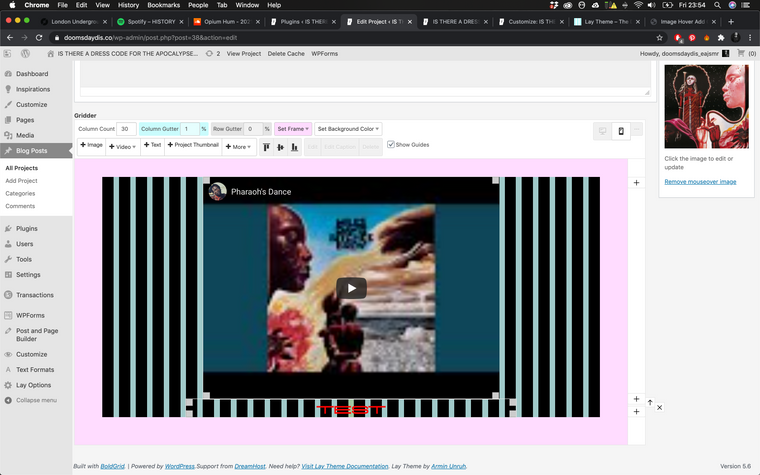Play the Pharaoh's Dance video
This screenshot has height=475, width=760.
350,288
